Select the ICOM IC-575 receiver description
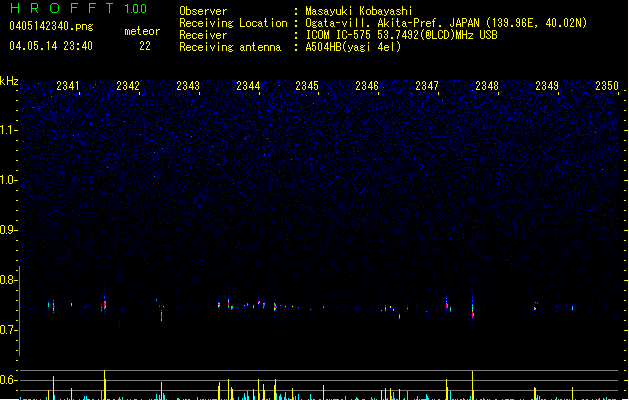Screen dimensions: 629x400 coord(402,35)
